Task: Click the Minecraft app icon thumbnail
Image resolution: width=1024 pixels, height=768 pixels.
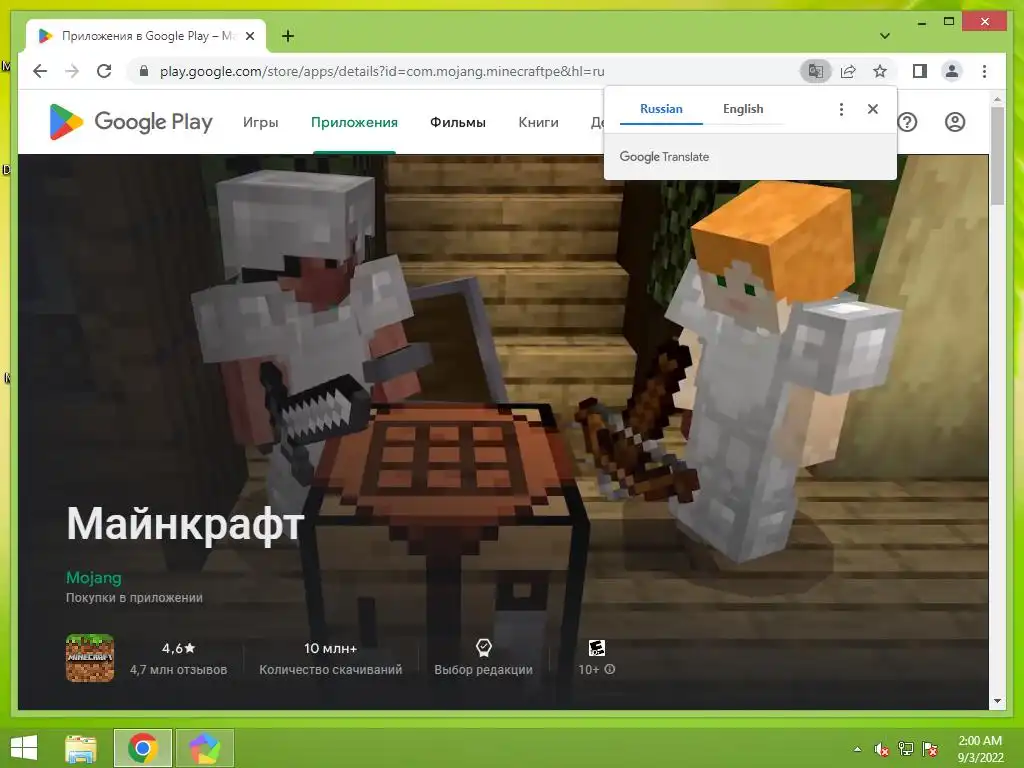Action: [x=90, y=658]
